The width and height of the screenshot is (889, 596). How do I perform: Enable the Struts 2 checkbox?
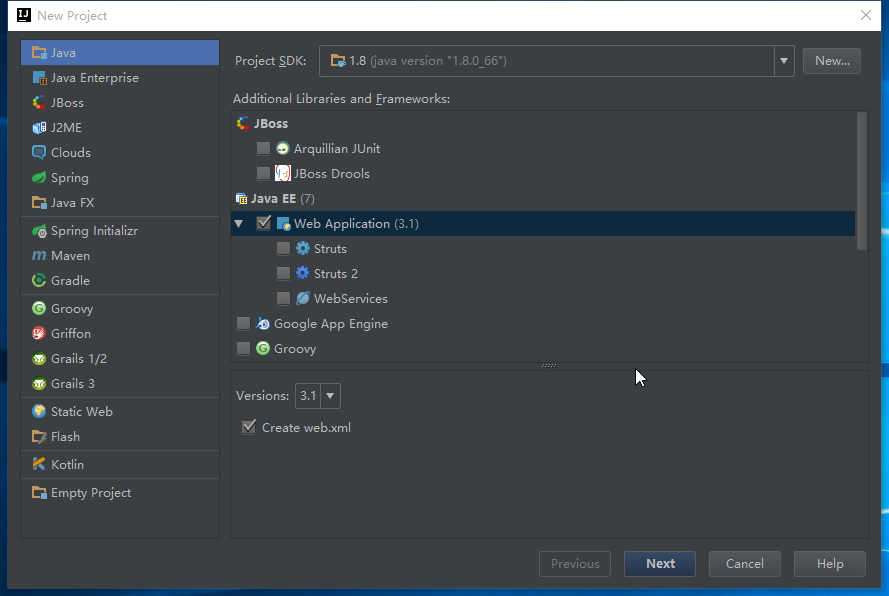[284, 274]
